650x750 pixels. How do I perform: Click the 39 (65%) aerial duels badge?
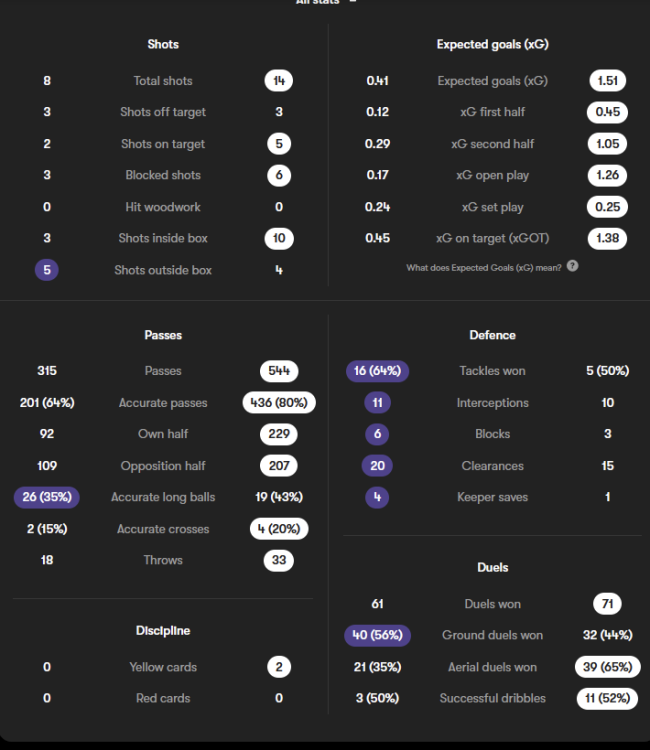[607, 667]
